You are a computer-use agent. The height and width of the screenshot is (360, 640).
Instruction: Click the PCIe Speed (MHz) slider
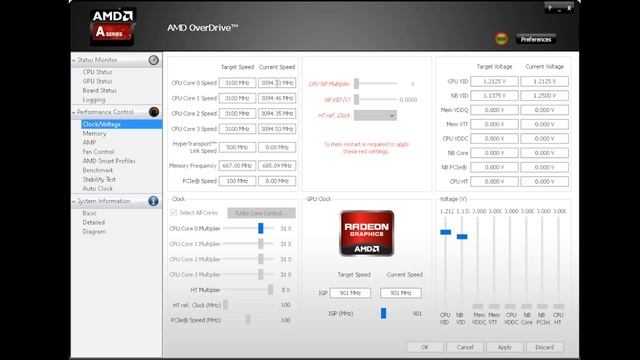[x=248, y=320]
